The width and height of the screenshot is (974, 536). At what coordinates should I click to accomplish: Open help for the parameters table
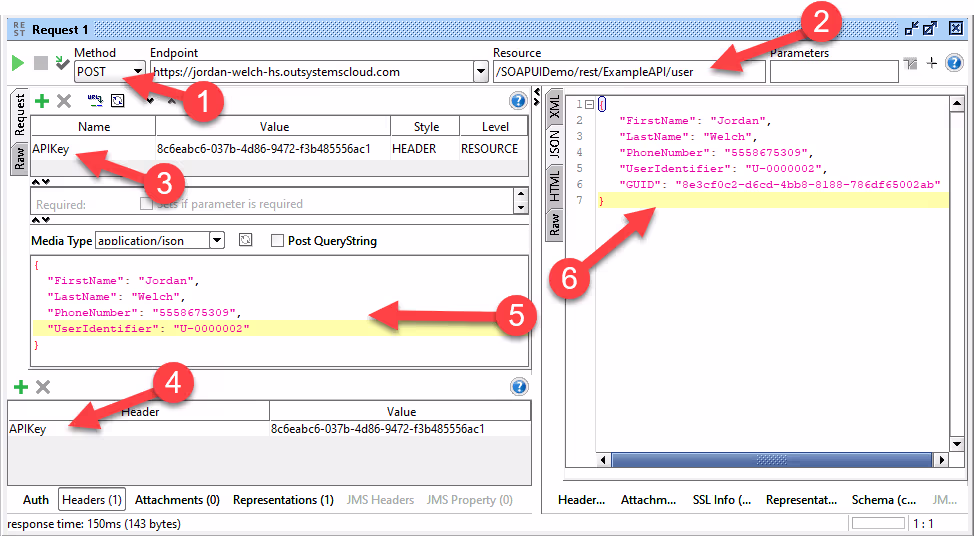517,101
